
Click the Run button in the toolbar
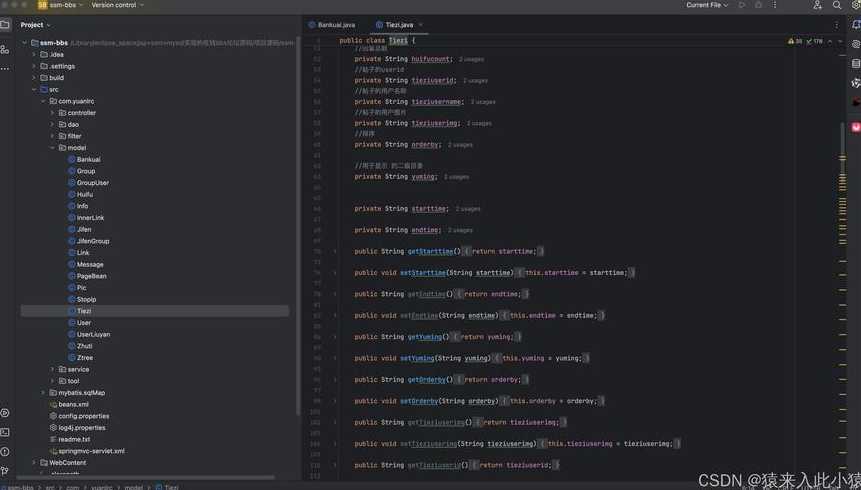(742, 5)
